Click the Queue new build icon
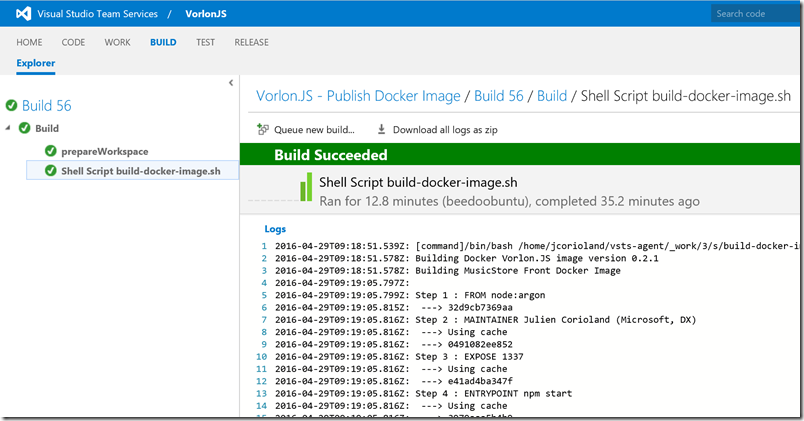Screen dimensions: 804x421 263,129
